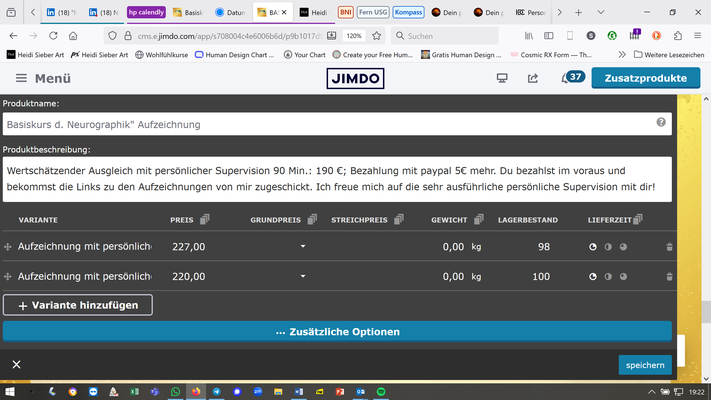Edit the Produktbeschreibung text area

point(337,179)
